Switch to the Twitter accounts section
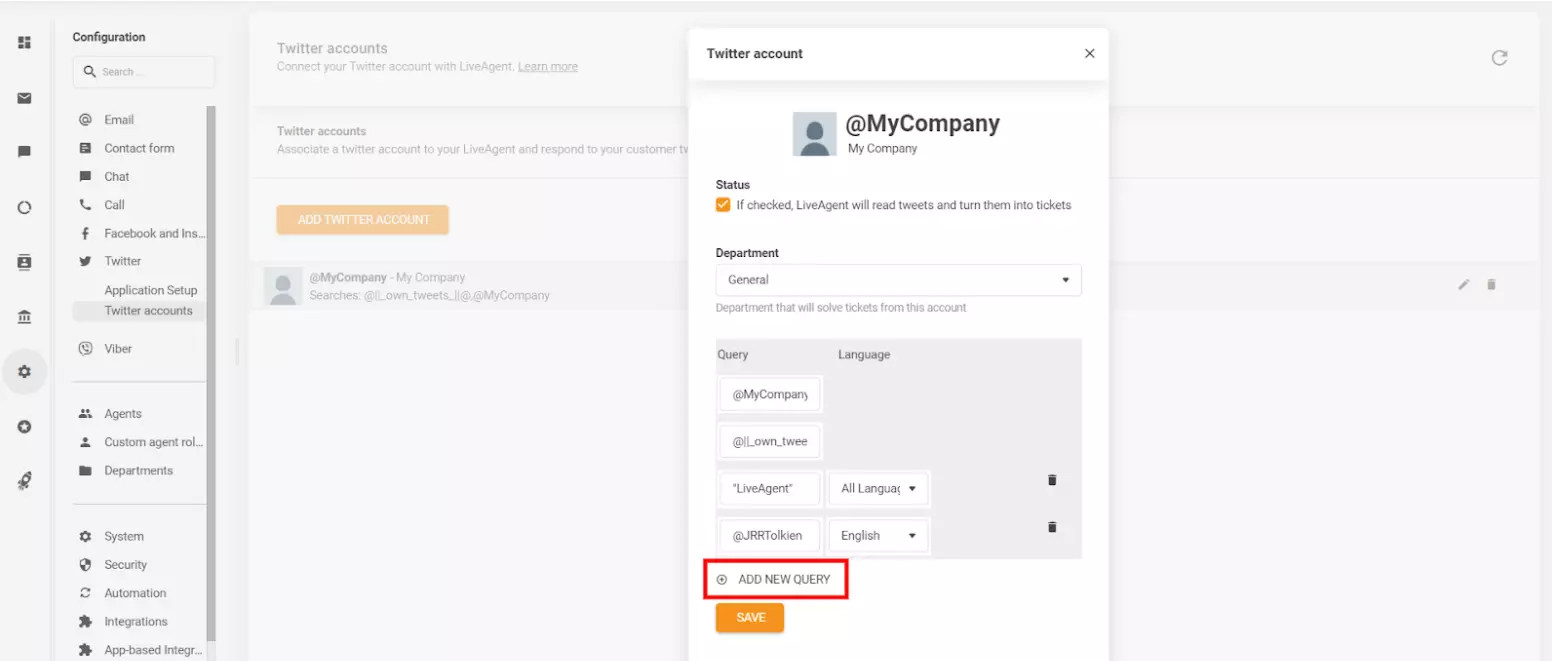 click(148, 310)
